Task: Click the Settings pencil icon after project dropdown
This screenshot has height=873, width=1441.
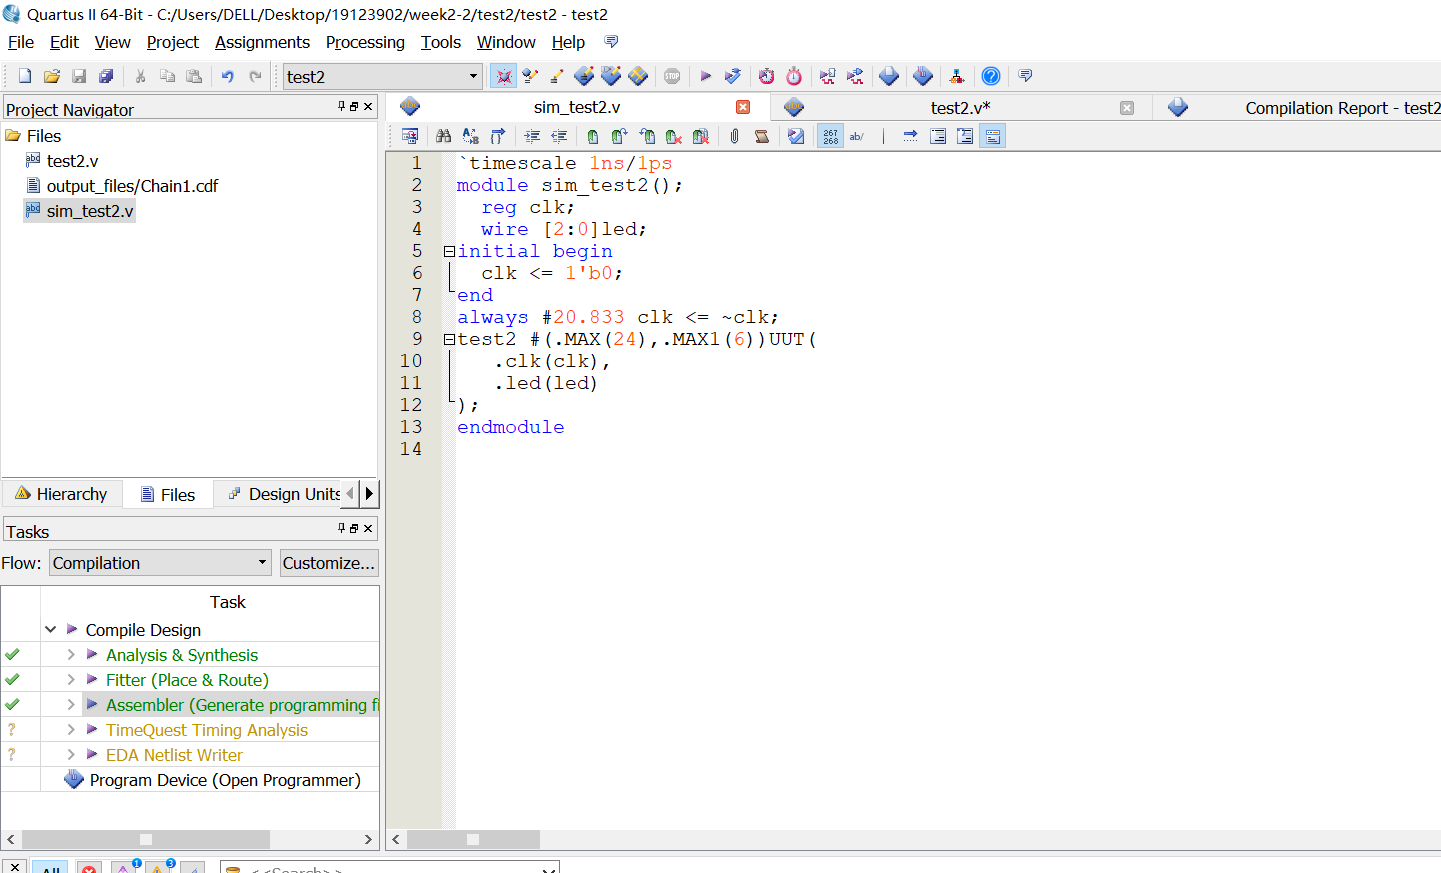Action: point(530,76)
